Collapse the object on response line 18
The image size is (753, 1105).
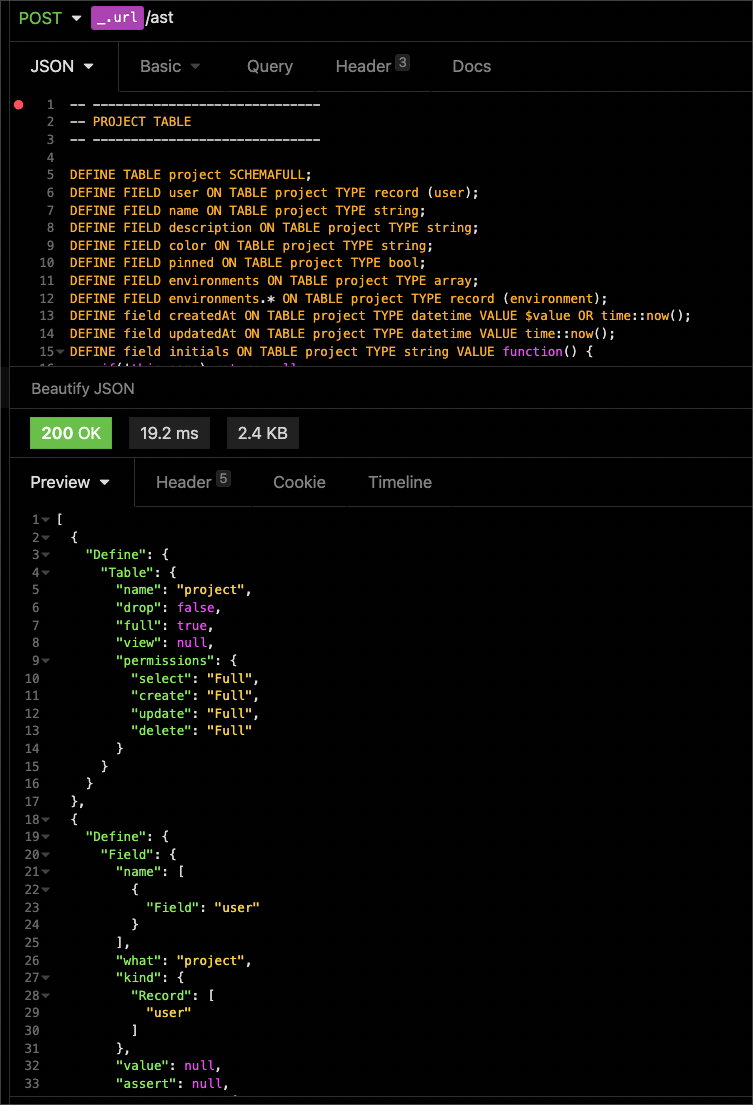[46, 819]
